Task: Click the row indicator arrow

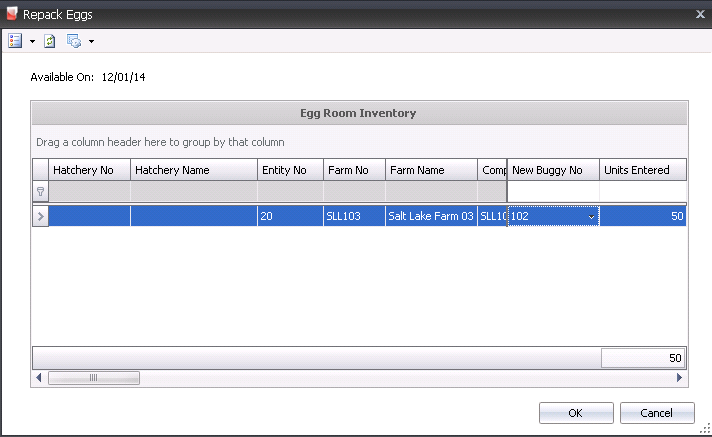Action: [40, 216]
